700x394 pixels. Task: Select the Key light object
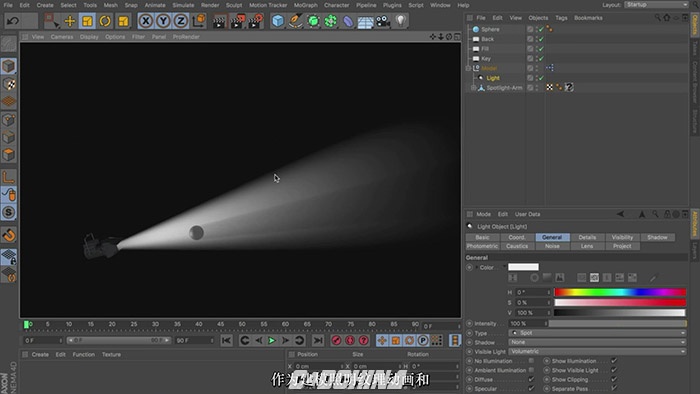(486, 59)
